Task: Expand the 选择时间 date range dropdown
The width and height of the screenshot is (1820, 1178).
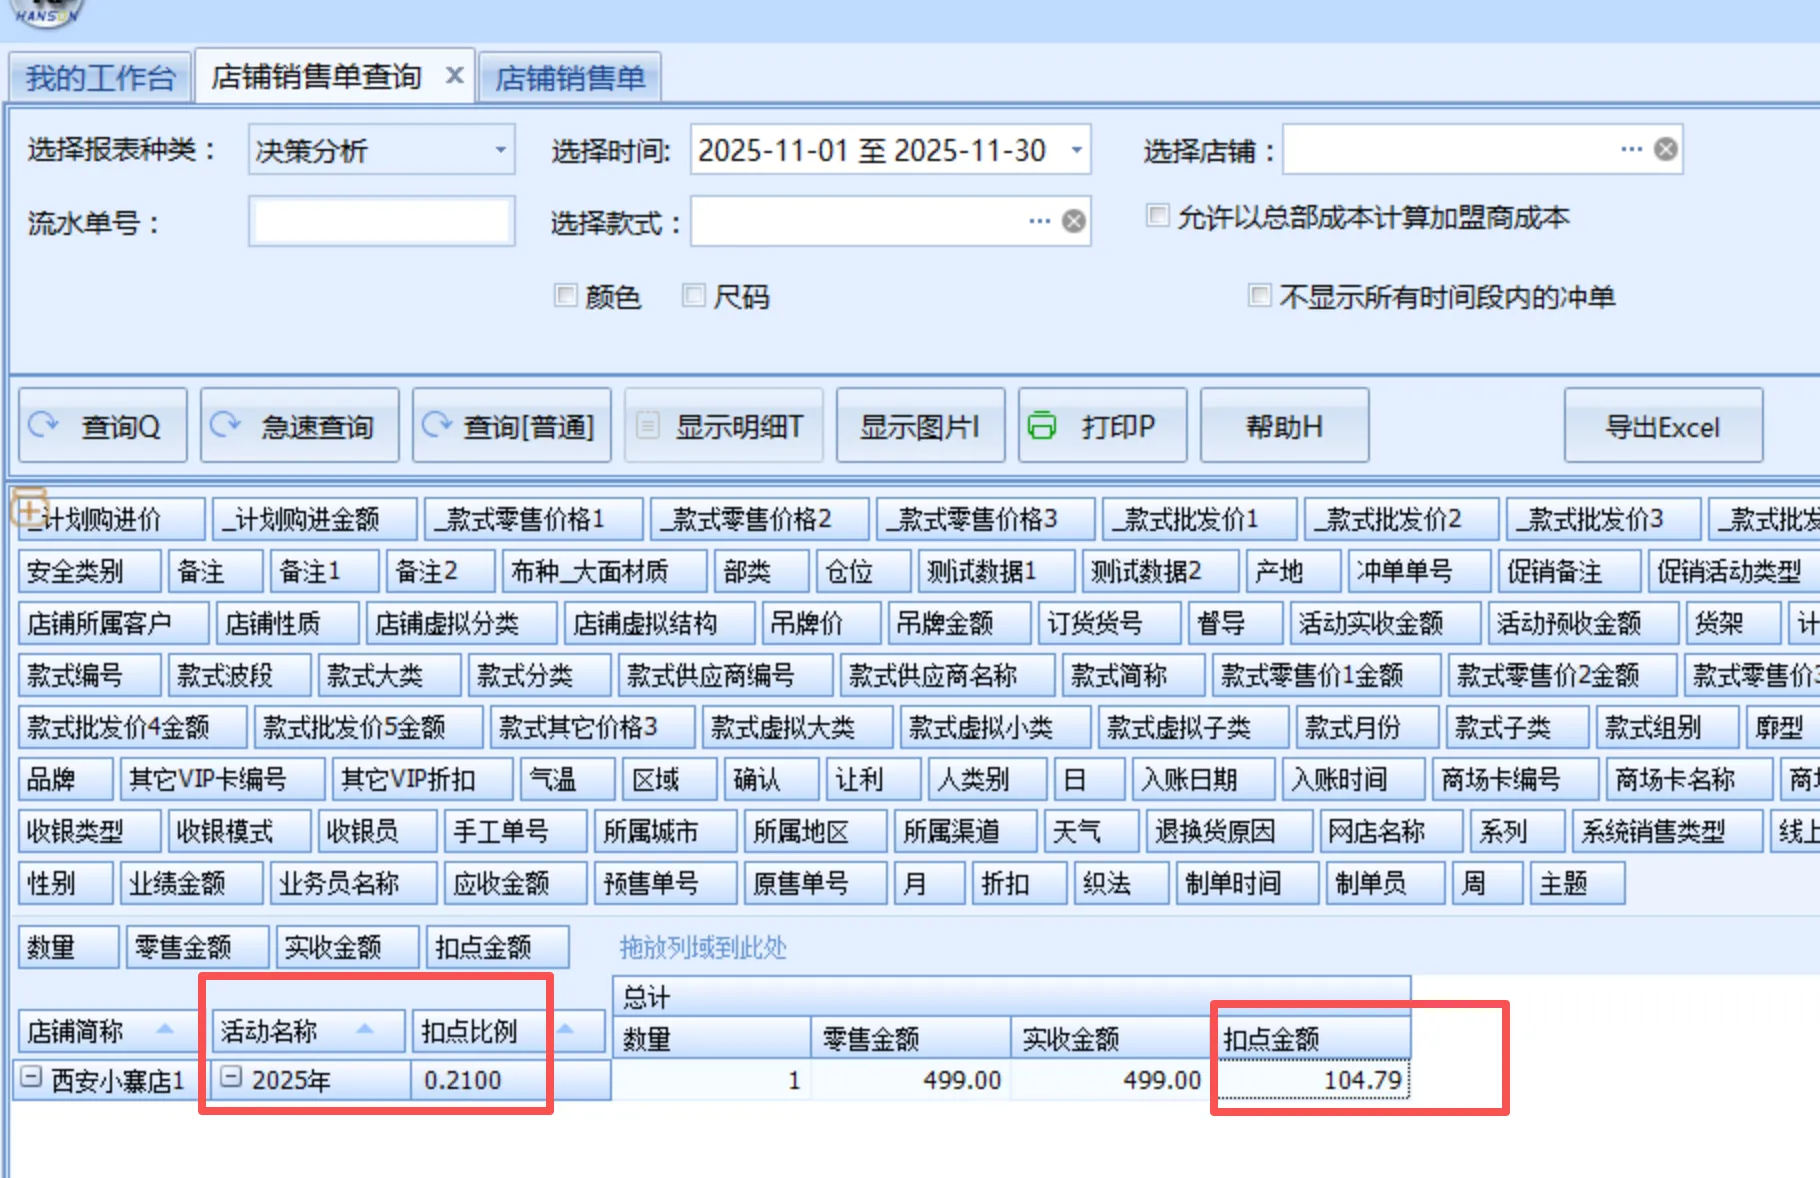Action: click(1076, 150)
